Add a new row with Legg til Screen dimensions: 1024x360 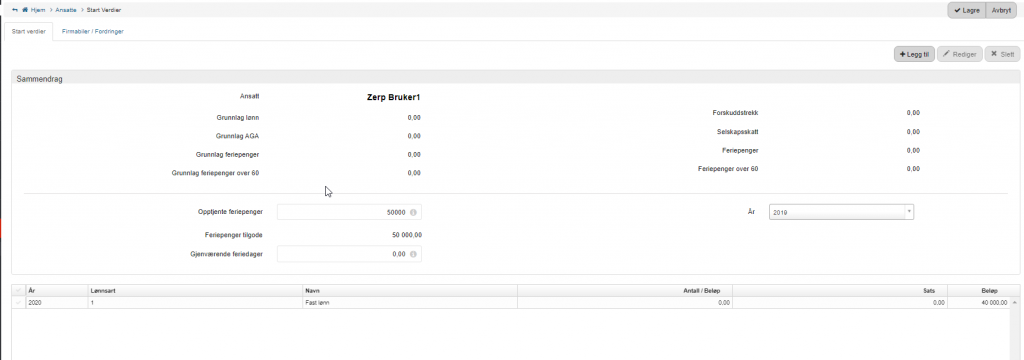(914, 54)
